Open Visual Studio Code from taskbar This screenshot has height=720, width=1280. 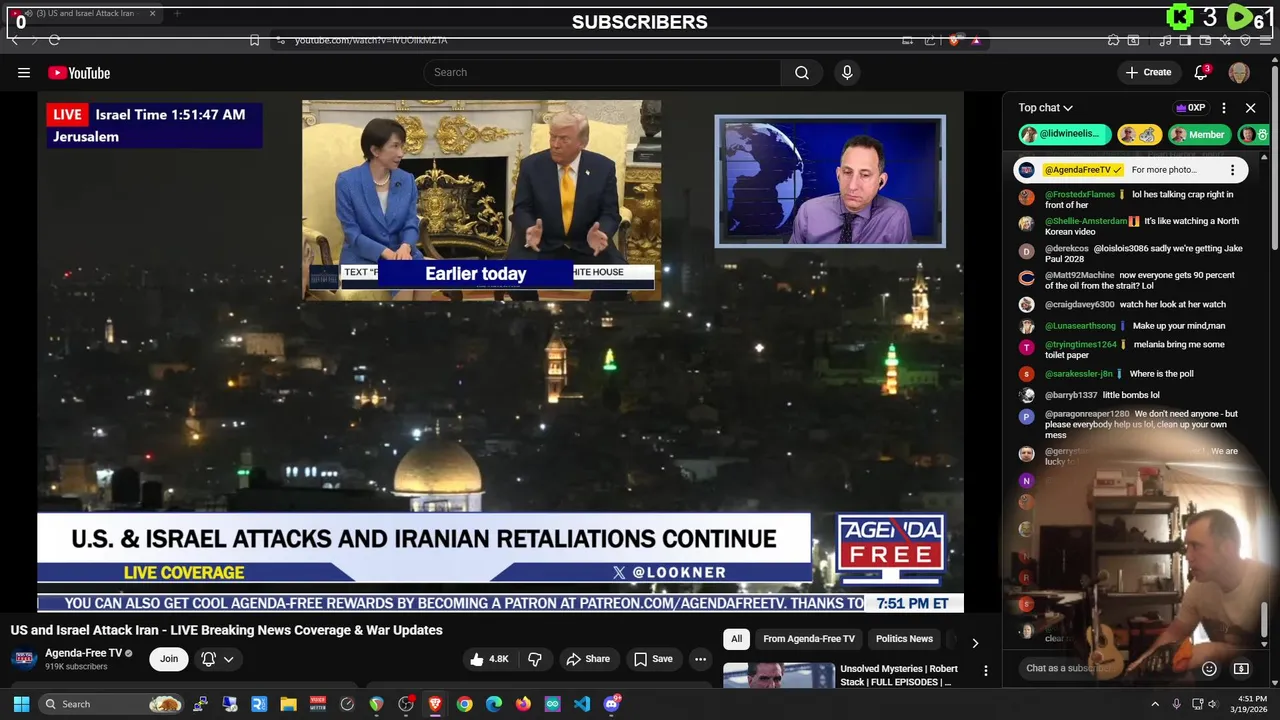click(582, 704)
